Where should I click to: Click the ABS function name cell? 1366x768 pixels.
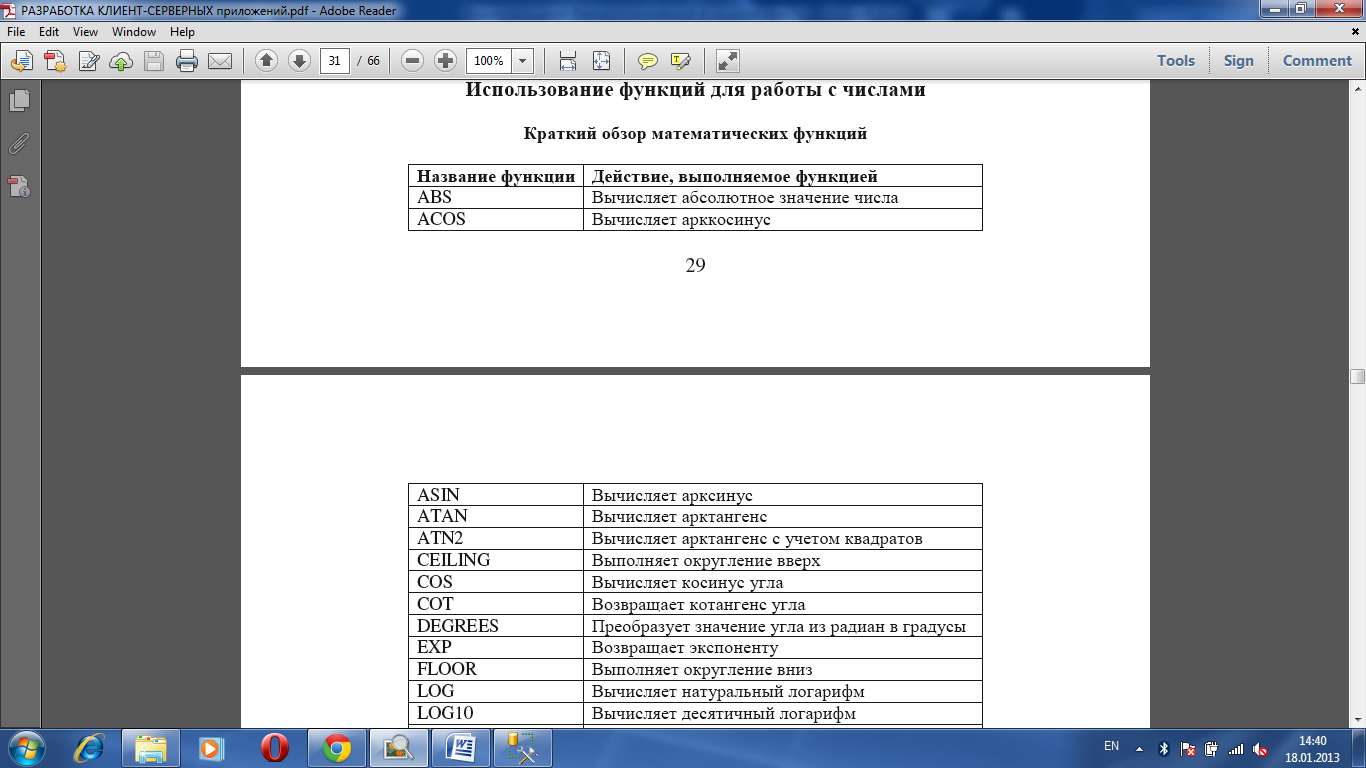[496, 197]
